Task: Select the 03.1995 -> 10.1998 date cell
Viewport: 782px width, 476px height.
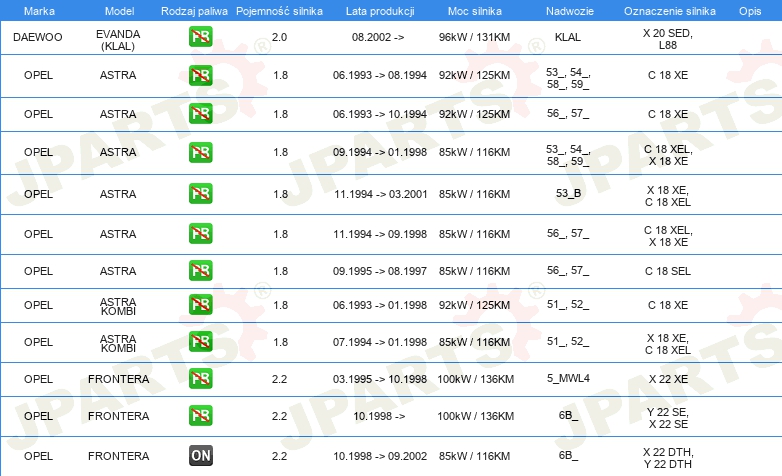Action: 380,379
